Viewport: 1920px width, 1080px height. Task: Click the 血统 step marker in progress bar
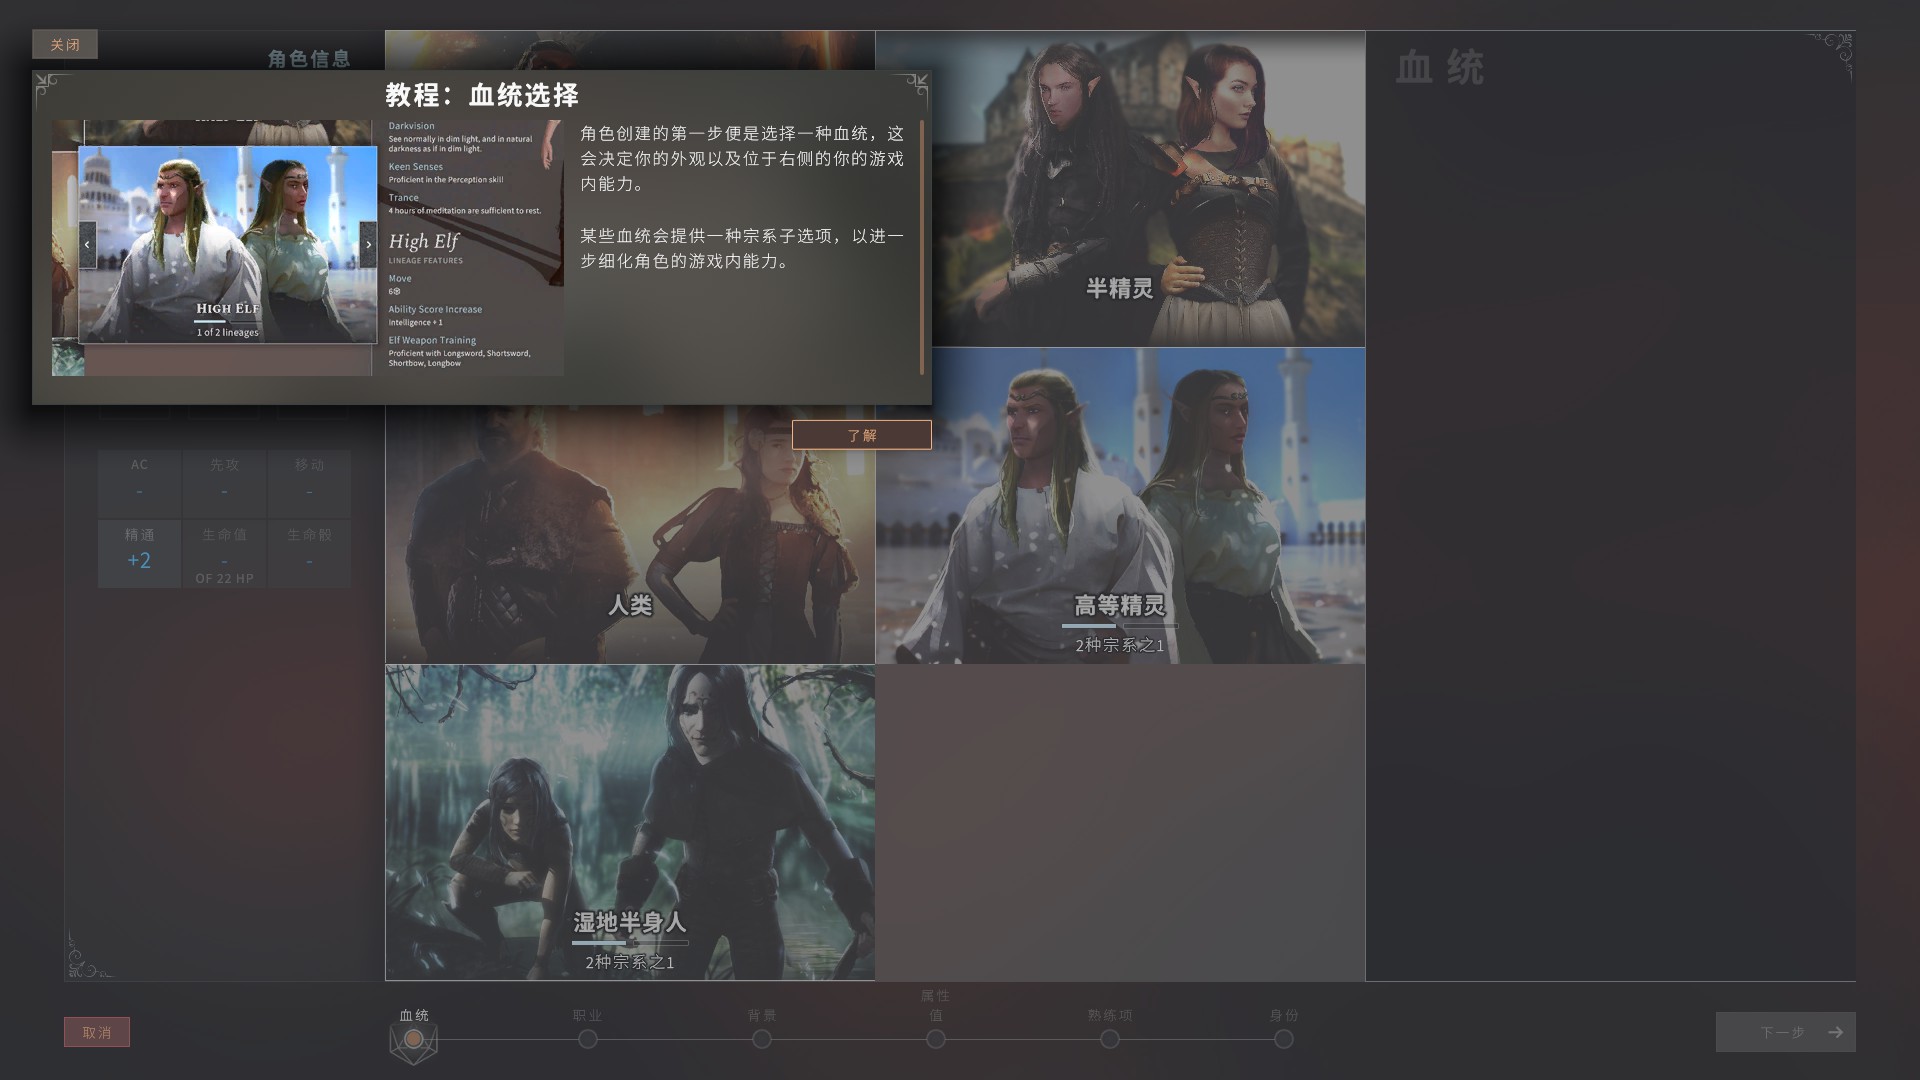click(413, 1039)
